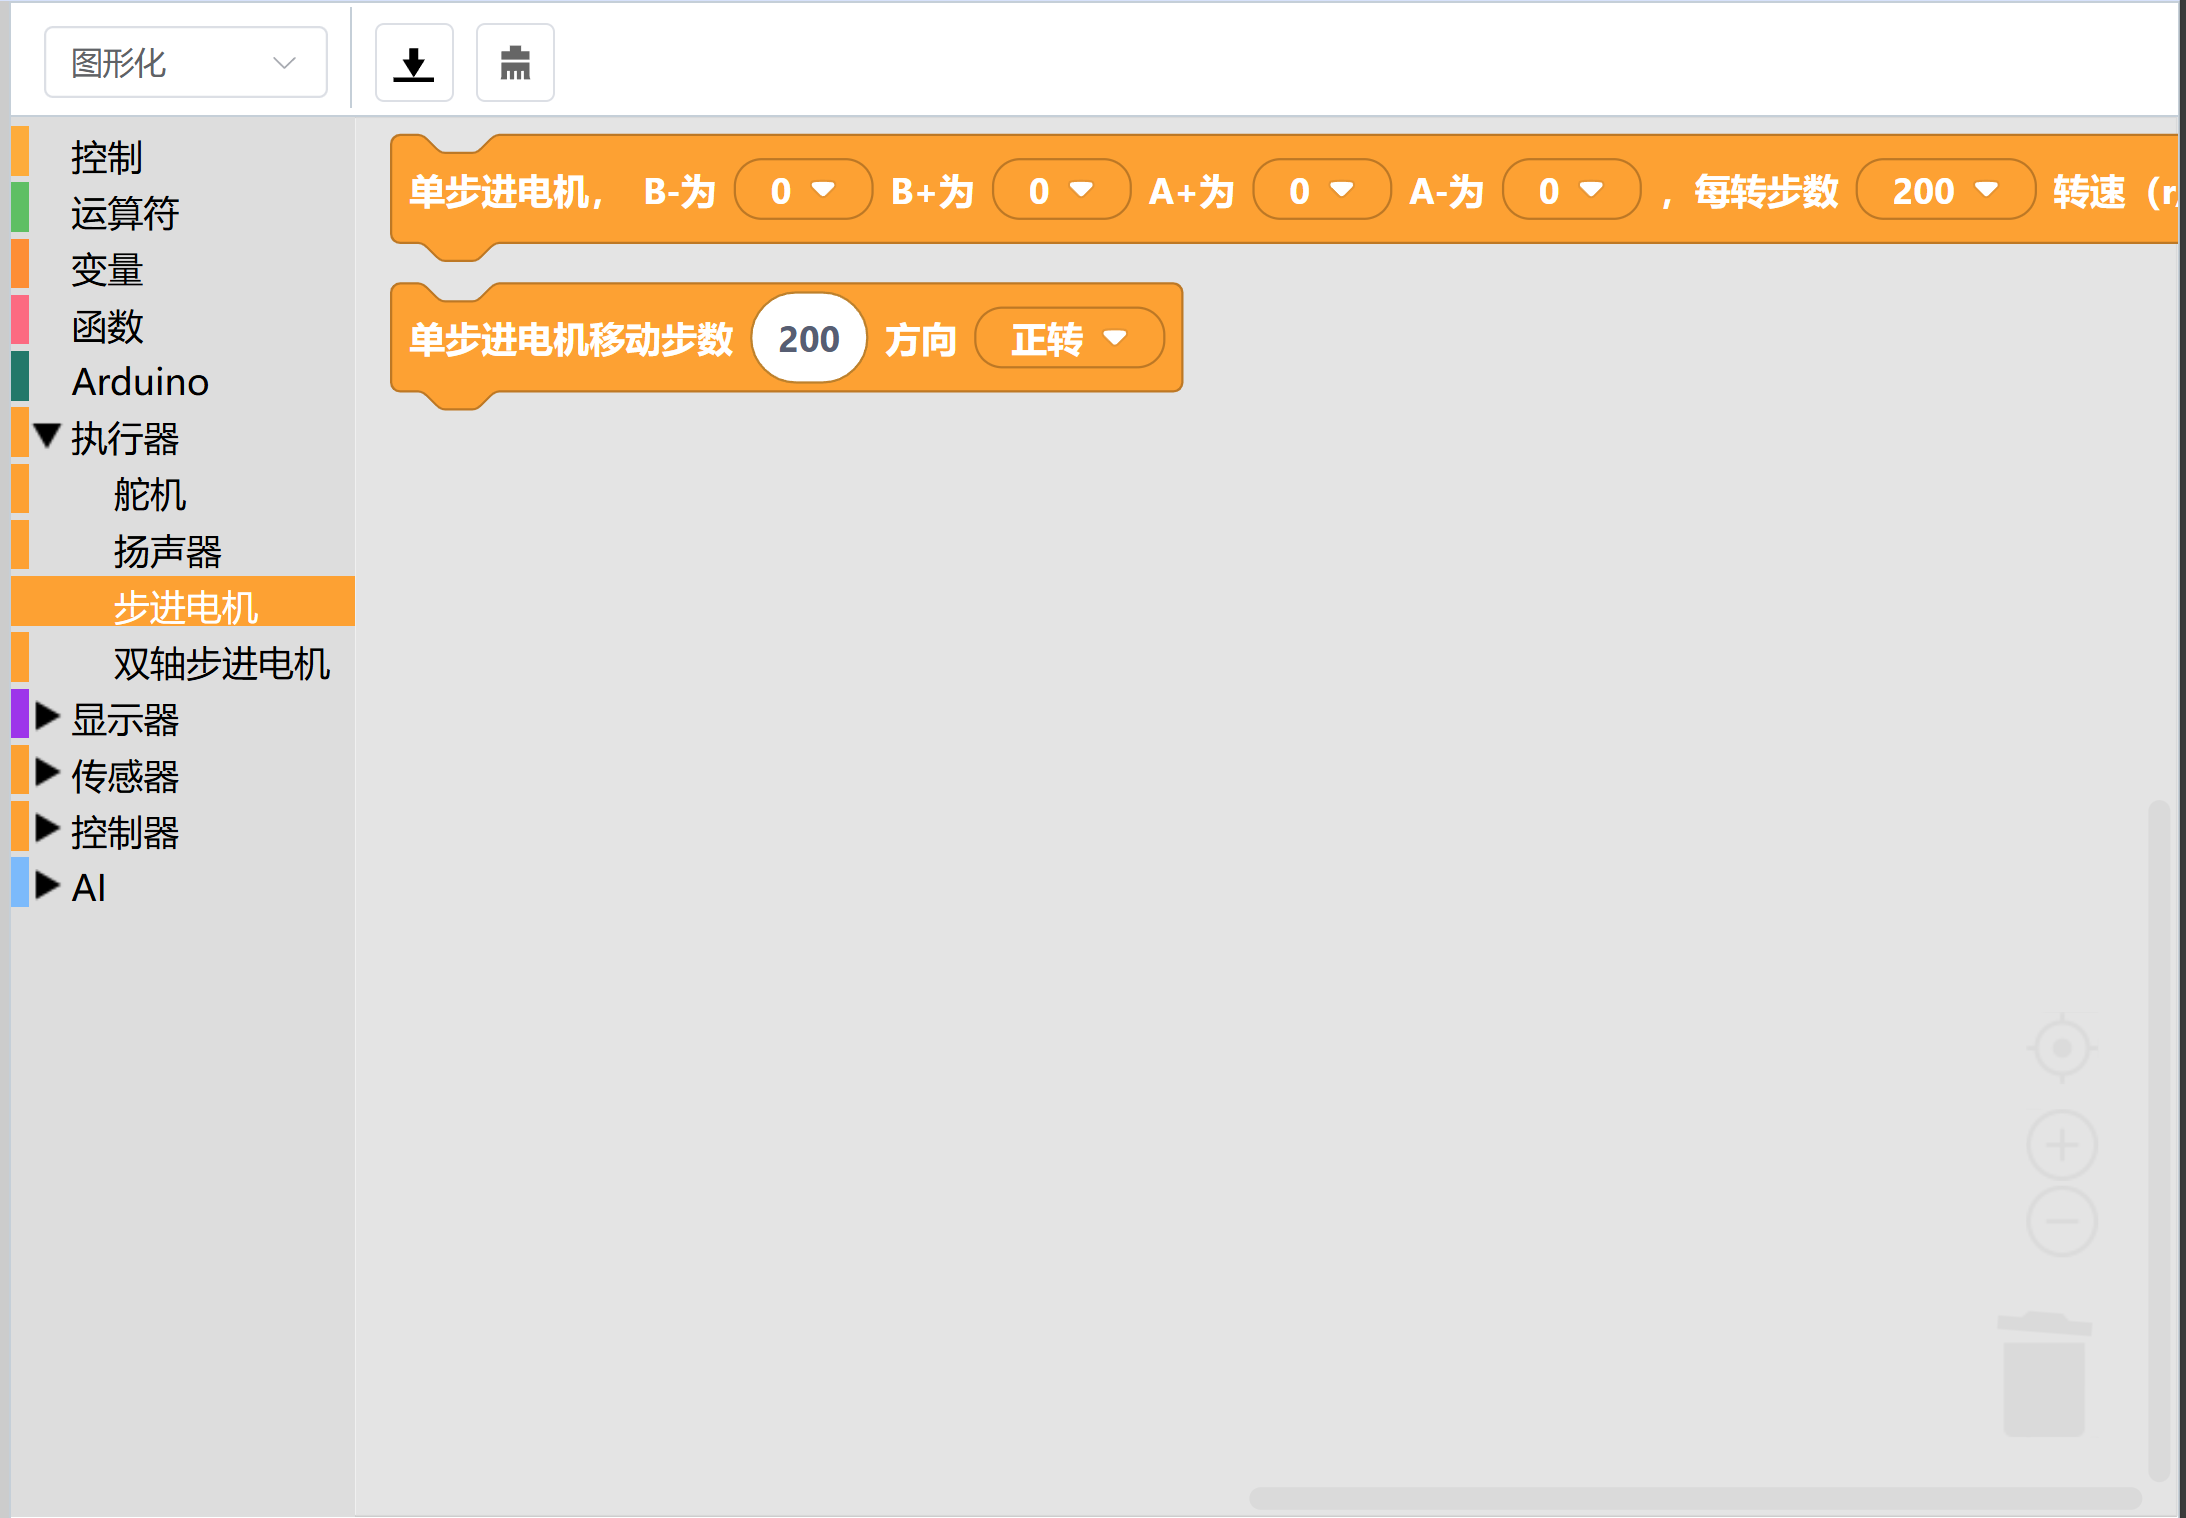Image resolution: width=2186 pixels, height=1518 pixels.
Task: Open the Arduino category
Action: [140, 382]
